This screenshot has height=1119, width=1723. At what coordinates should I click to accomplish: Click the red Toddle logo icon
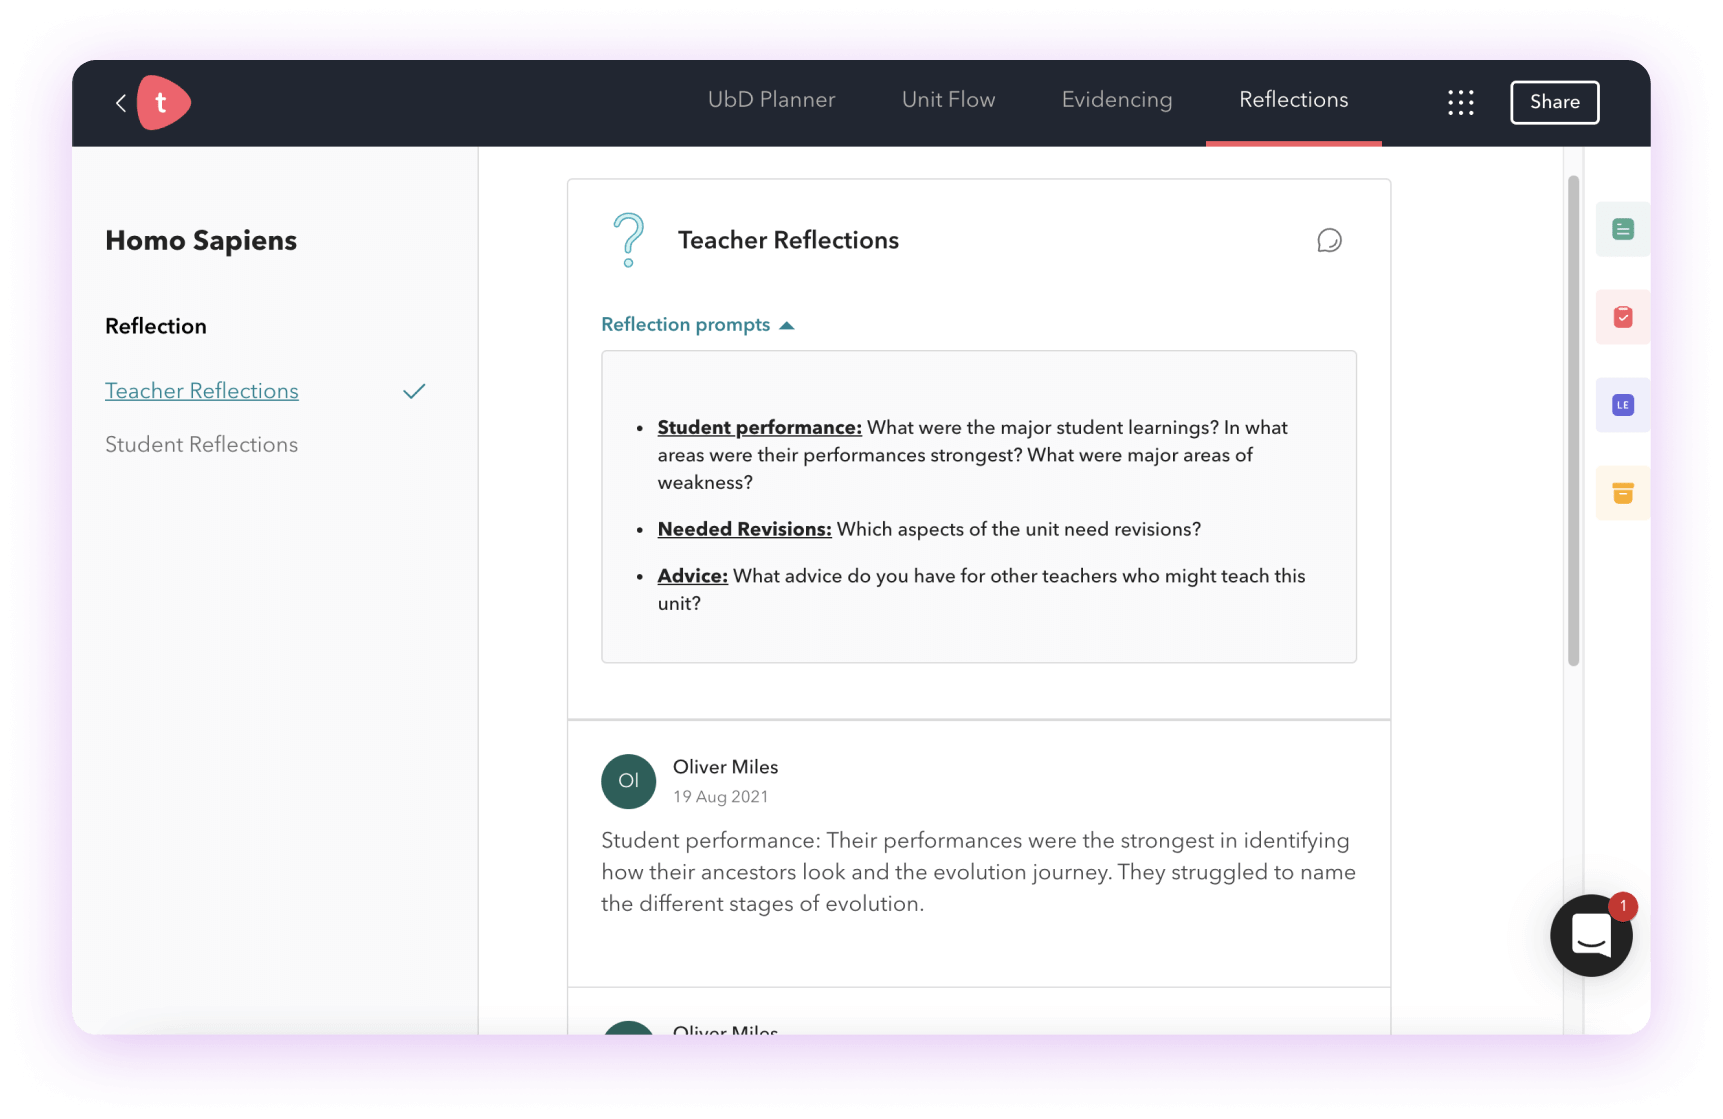tap(162, 103)
